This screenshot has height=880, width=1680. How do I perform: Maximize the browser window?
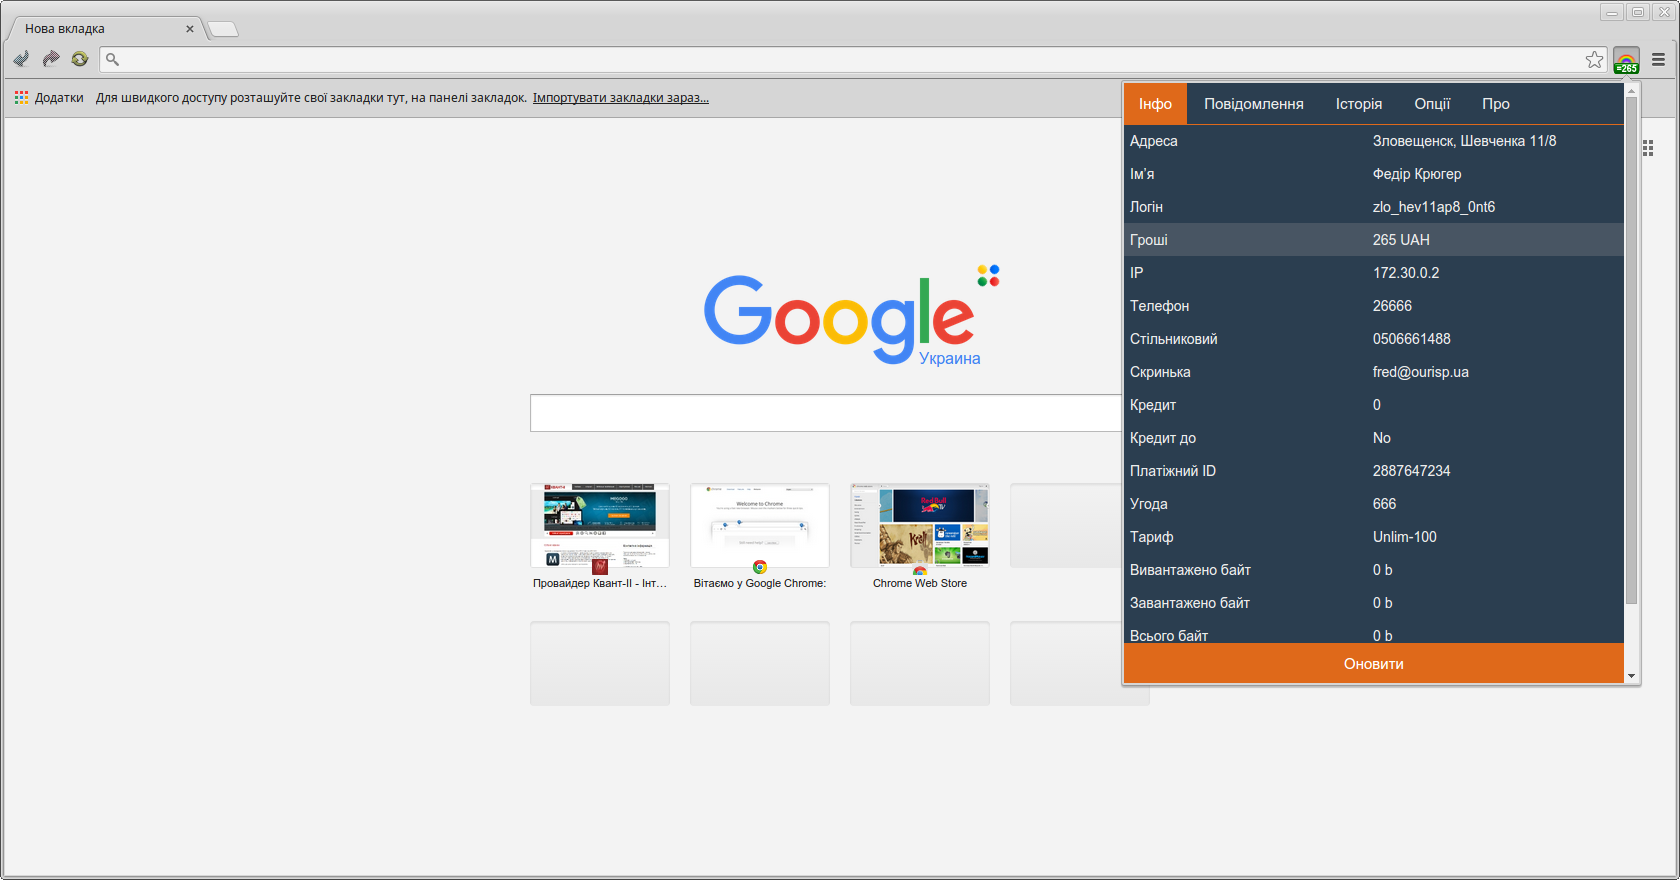tap(1638, 12)
